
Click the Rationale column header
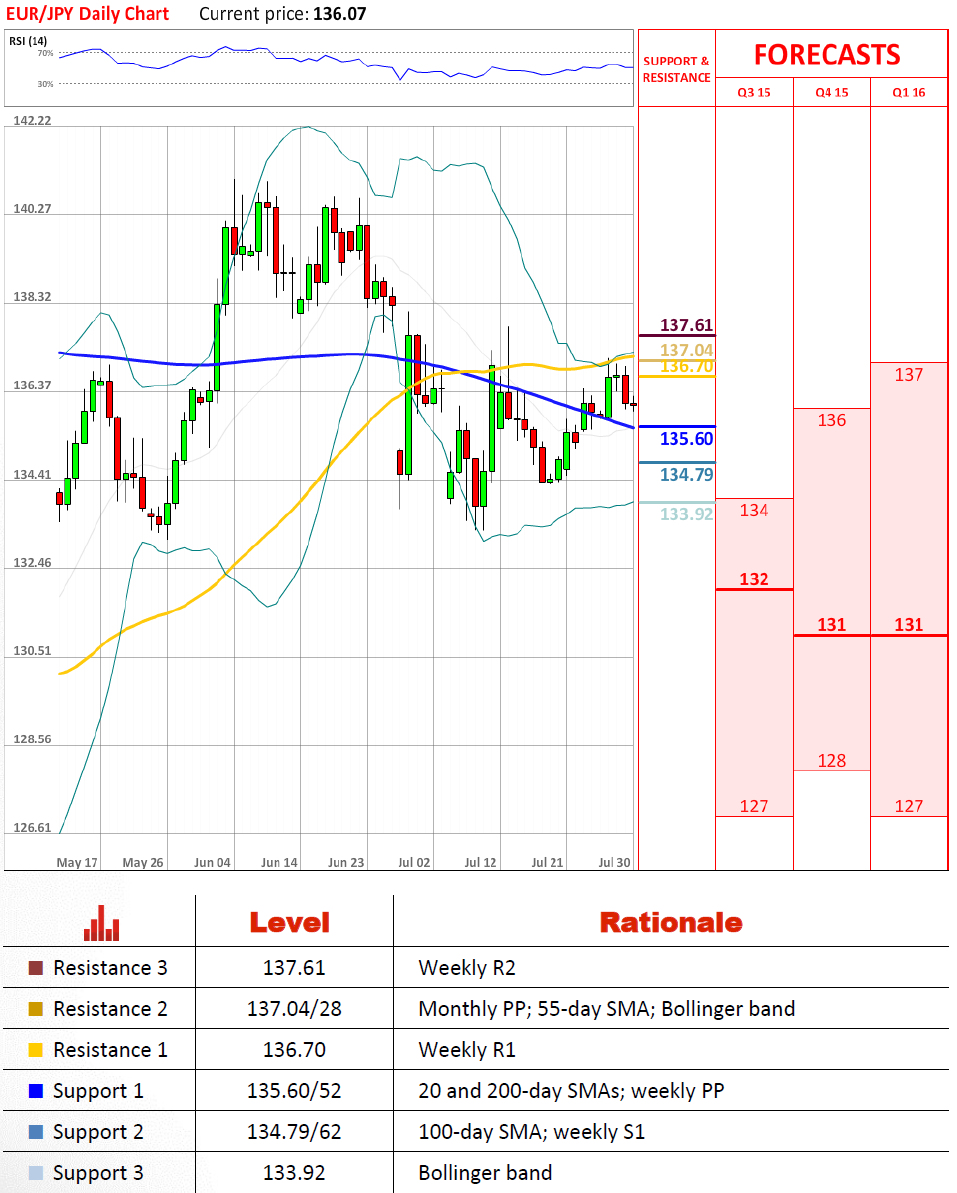(x=670, y=922)
